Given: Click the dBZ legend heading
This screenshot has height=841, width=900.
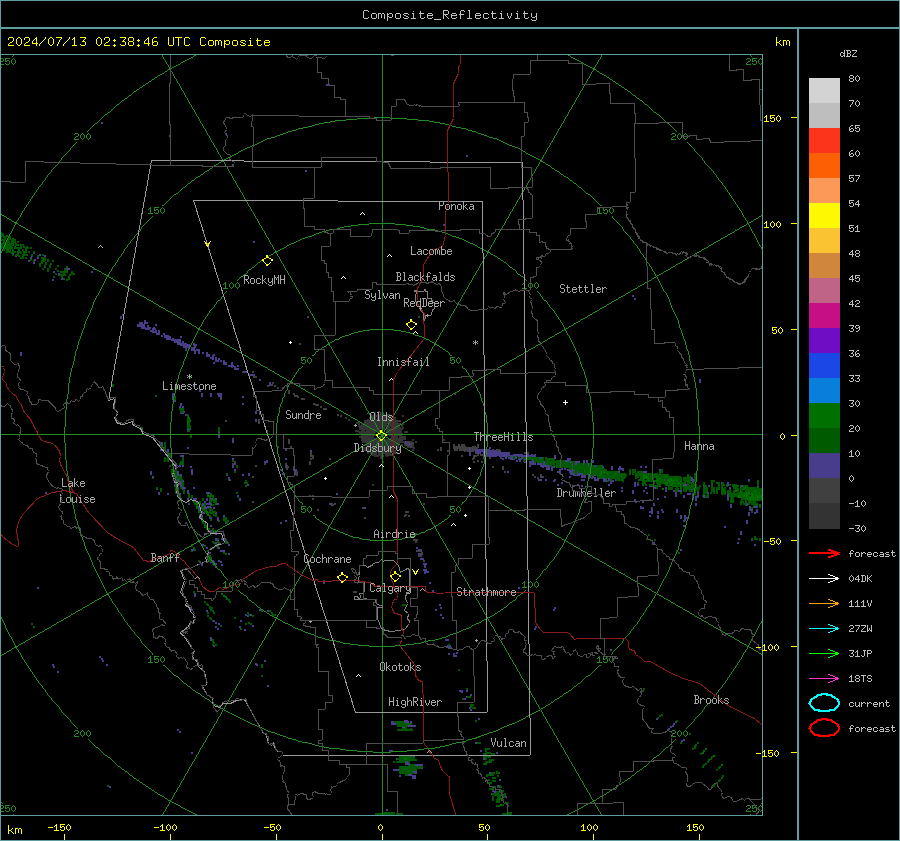Looking at the screenshot, I should [x=848, y=54].
